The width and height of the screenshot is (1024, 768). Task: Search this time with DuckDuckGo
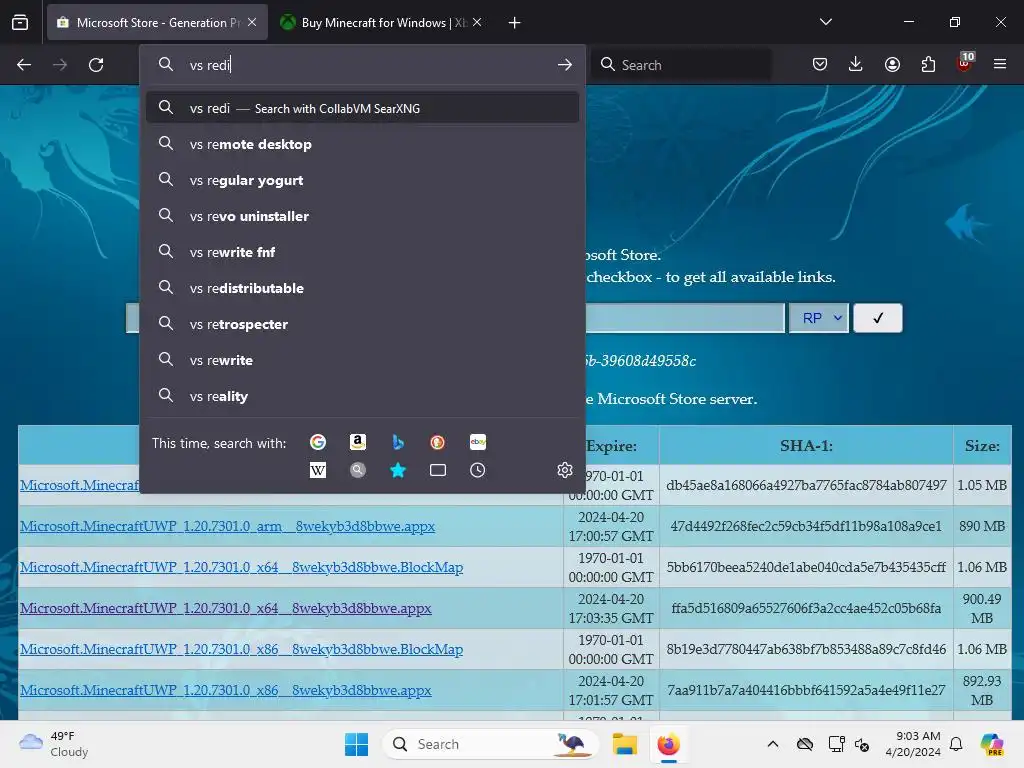438,442
